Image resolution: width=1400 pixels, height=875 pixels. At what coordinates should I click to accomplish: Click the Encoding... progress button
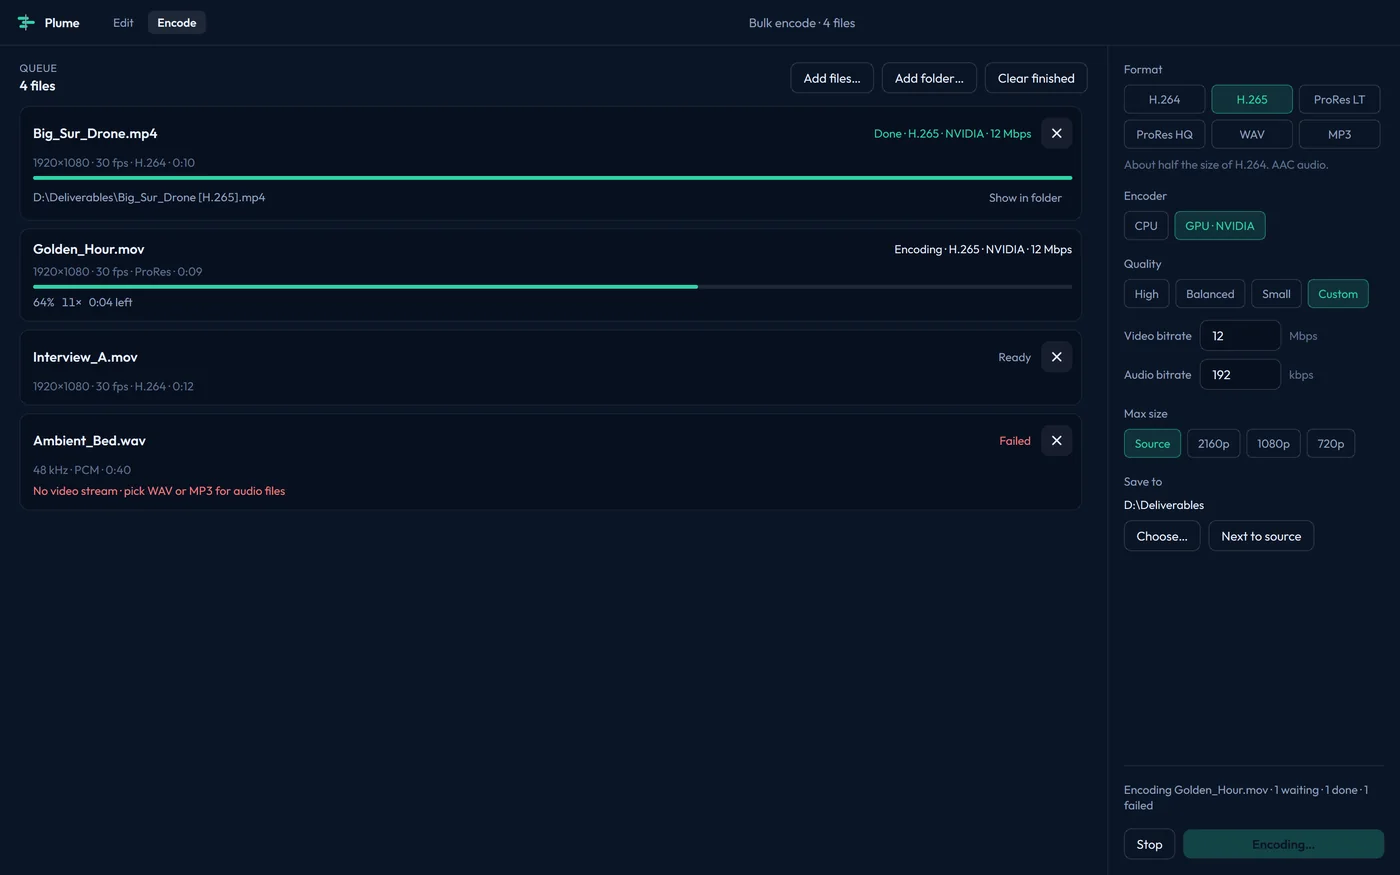pyautogui.click(x=1283, y=844)
